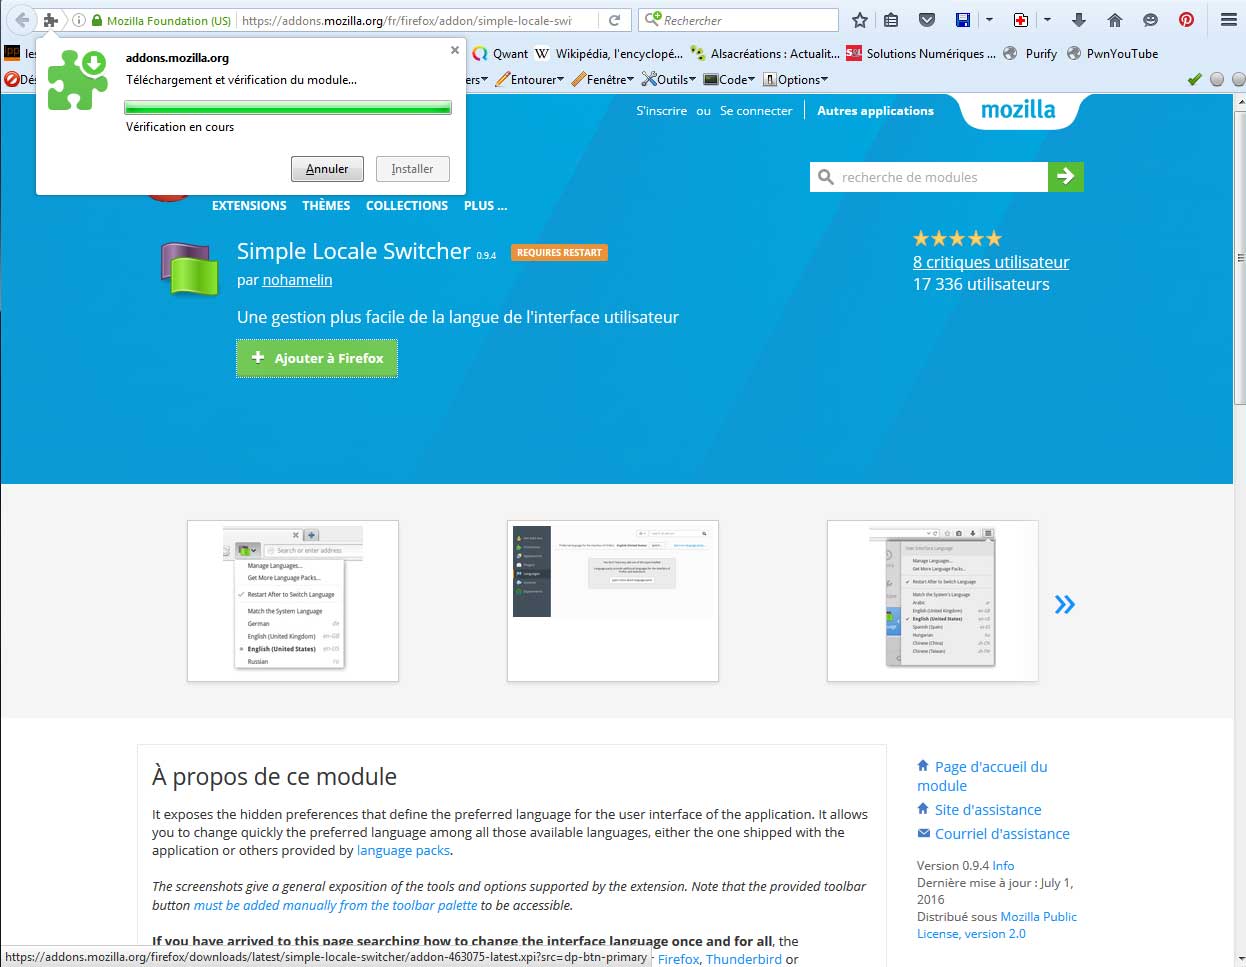Open the Qwant bookmark
Image resolution: width=1246 pixels, height=967 pixels.
point(500,54)
